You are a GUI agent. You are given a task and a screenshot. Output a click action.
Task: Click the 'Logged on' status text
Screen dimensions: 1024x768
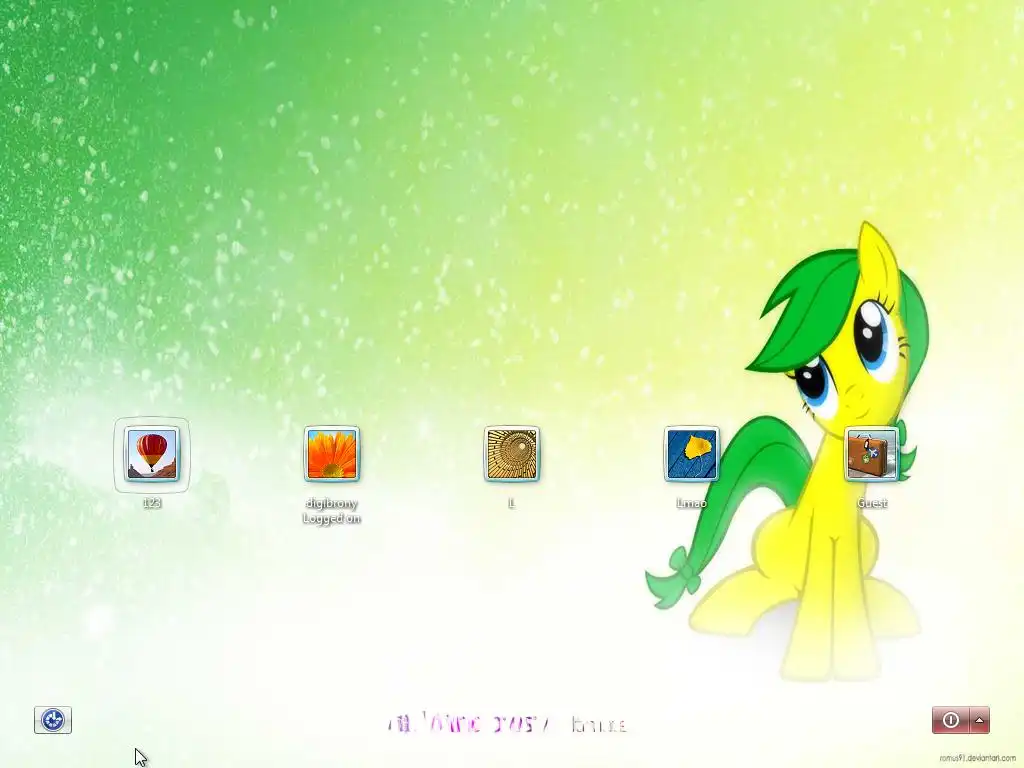[332, 519]
